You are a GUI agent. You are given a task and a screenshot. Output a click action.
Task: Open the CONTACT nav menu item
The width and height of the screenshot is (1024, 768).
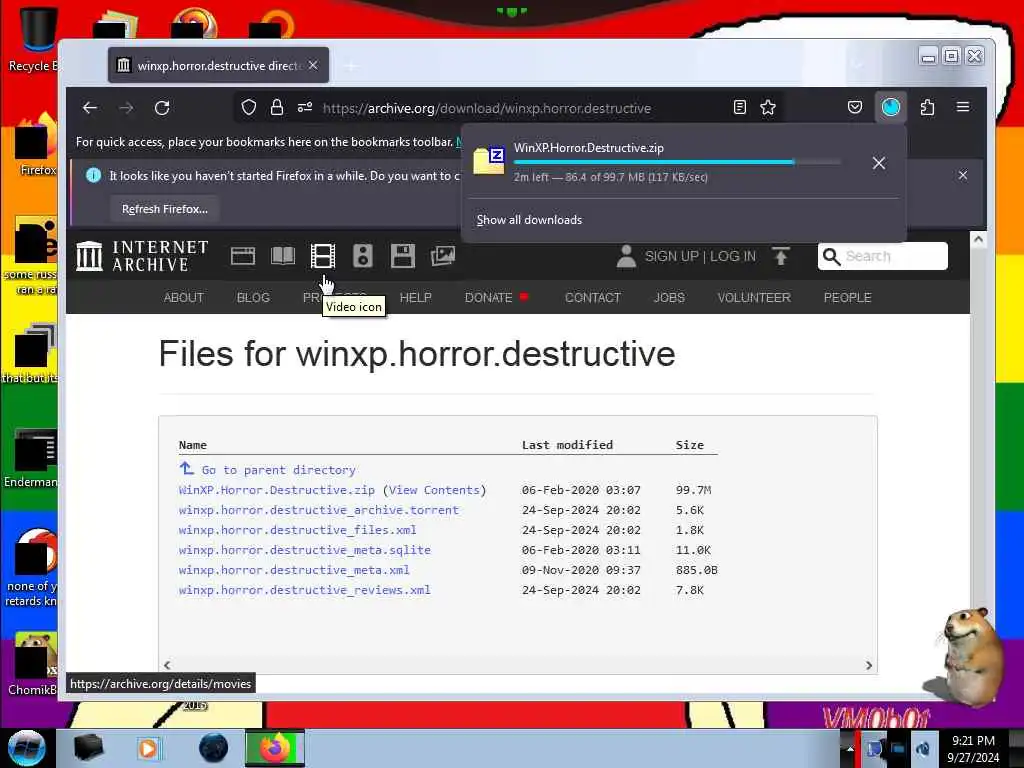tap(592, 298)
